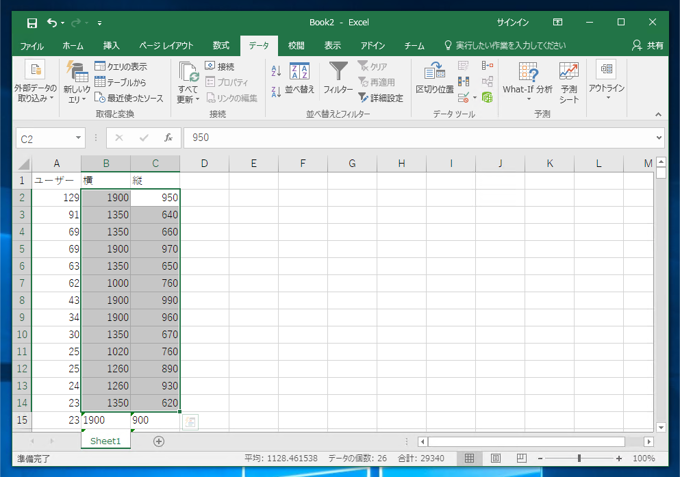The image size is (680, 477).
Task: Add a new sheet with plus icon
Action: (x=159, y=441)
